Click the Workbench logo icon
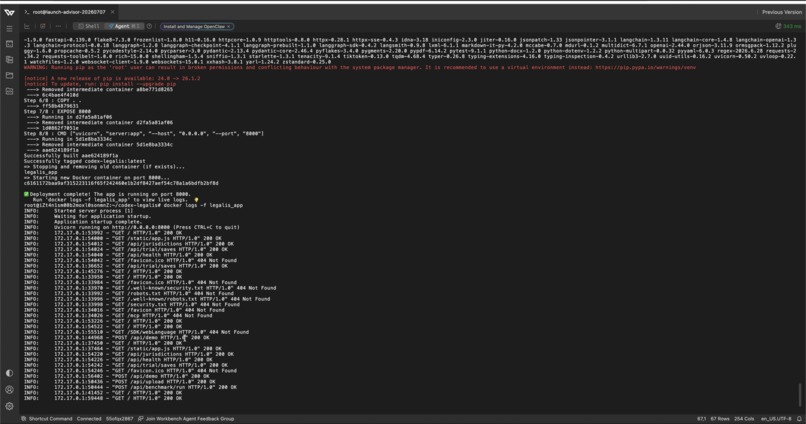Screen dimensions: 806x424 9,12
